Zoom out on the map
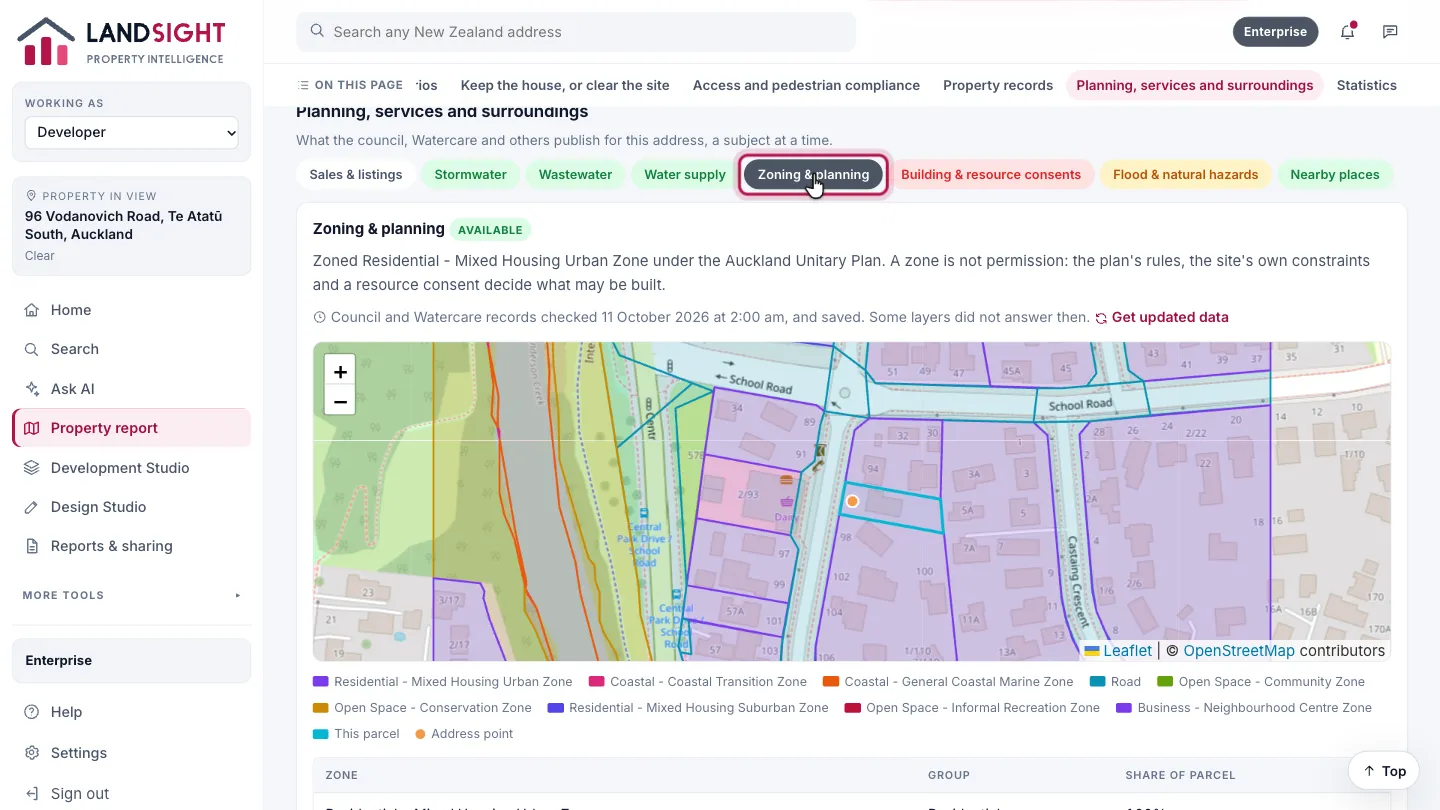 (x=340, y=401)
